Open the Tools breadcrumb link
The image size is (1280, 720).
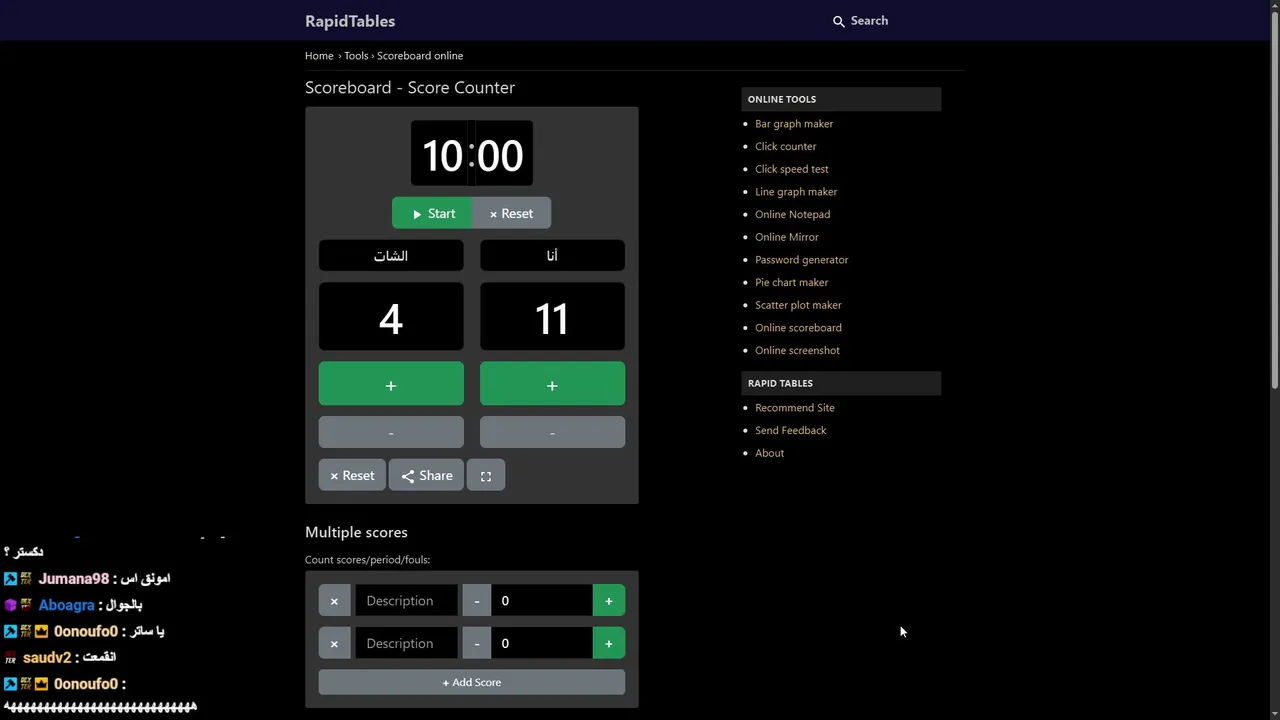pos(356,56)
